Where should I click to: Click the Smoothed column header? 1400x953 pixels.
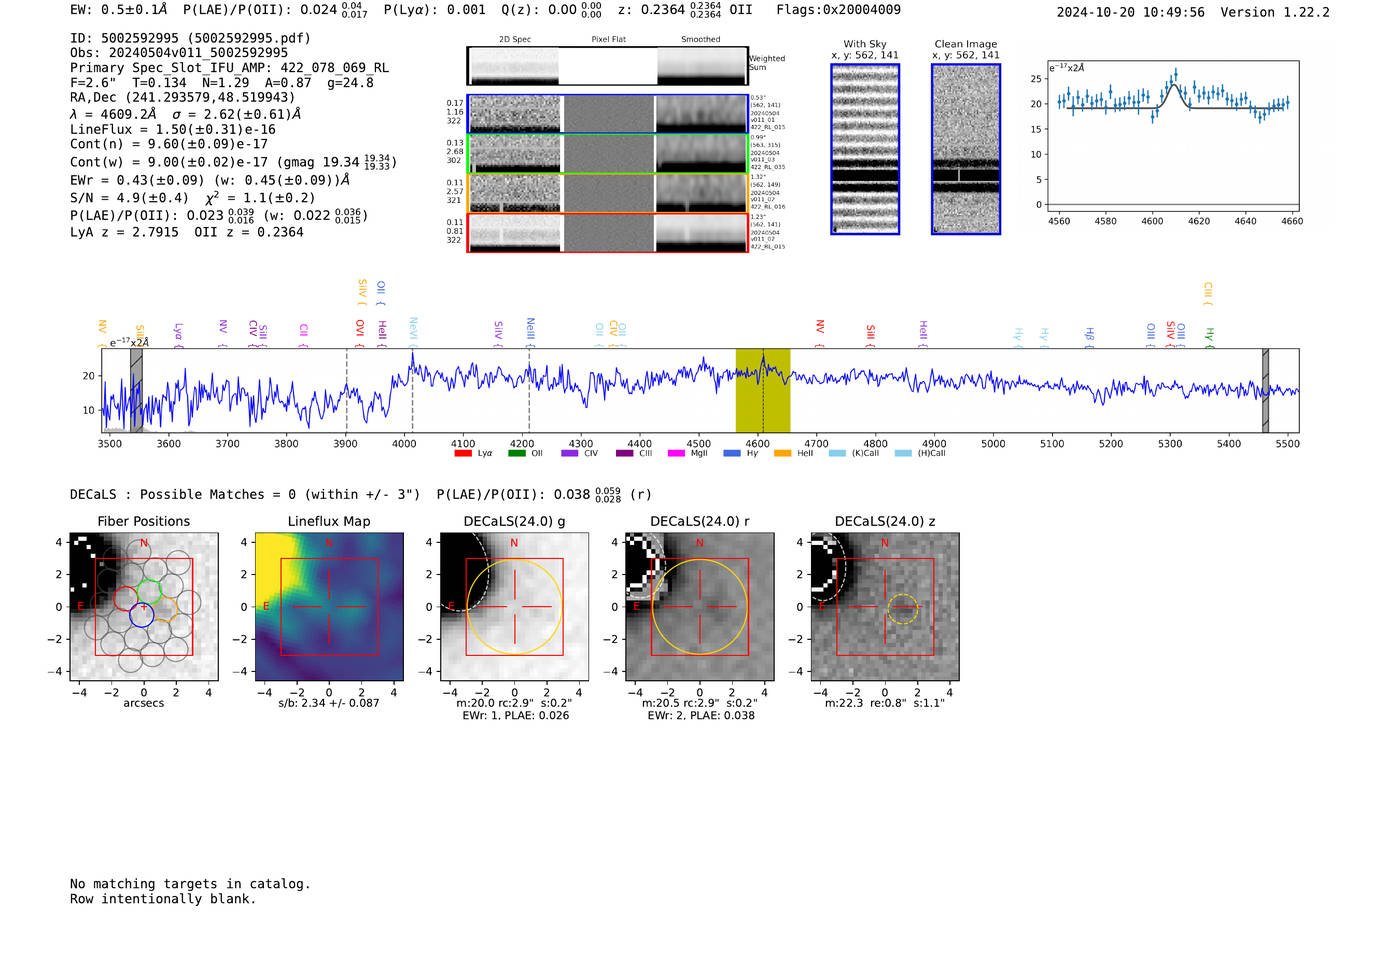(701, 40)
